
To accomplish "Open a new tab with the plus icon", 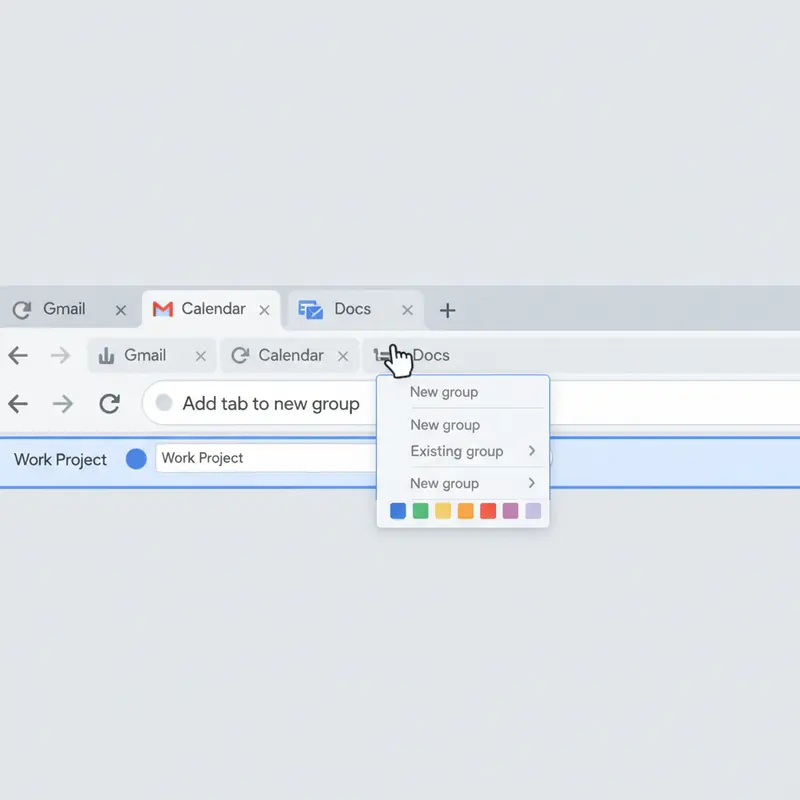I will coord(447,310).
